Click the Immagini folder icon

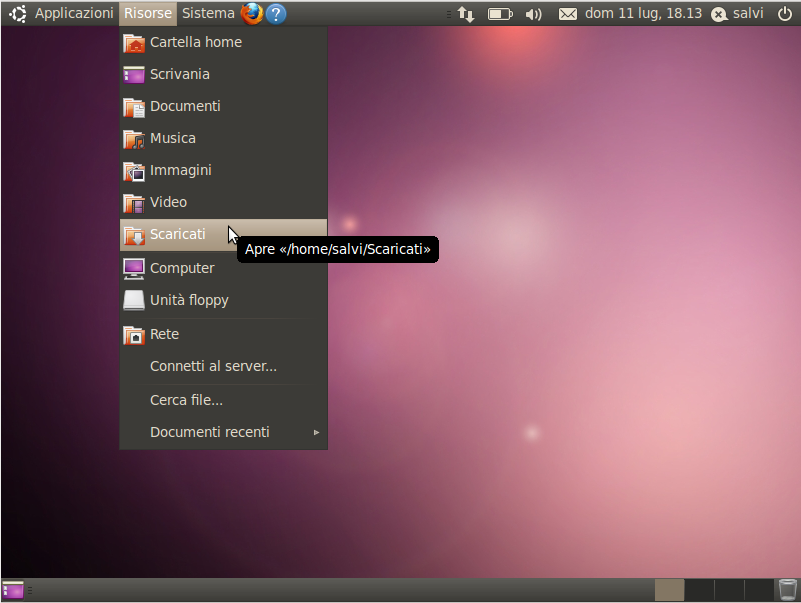click(134, 171)
